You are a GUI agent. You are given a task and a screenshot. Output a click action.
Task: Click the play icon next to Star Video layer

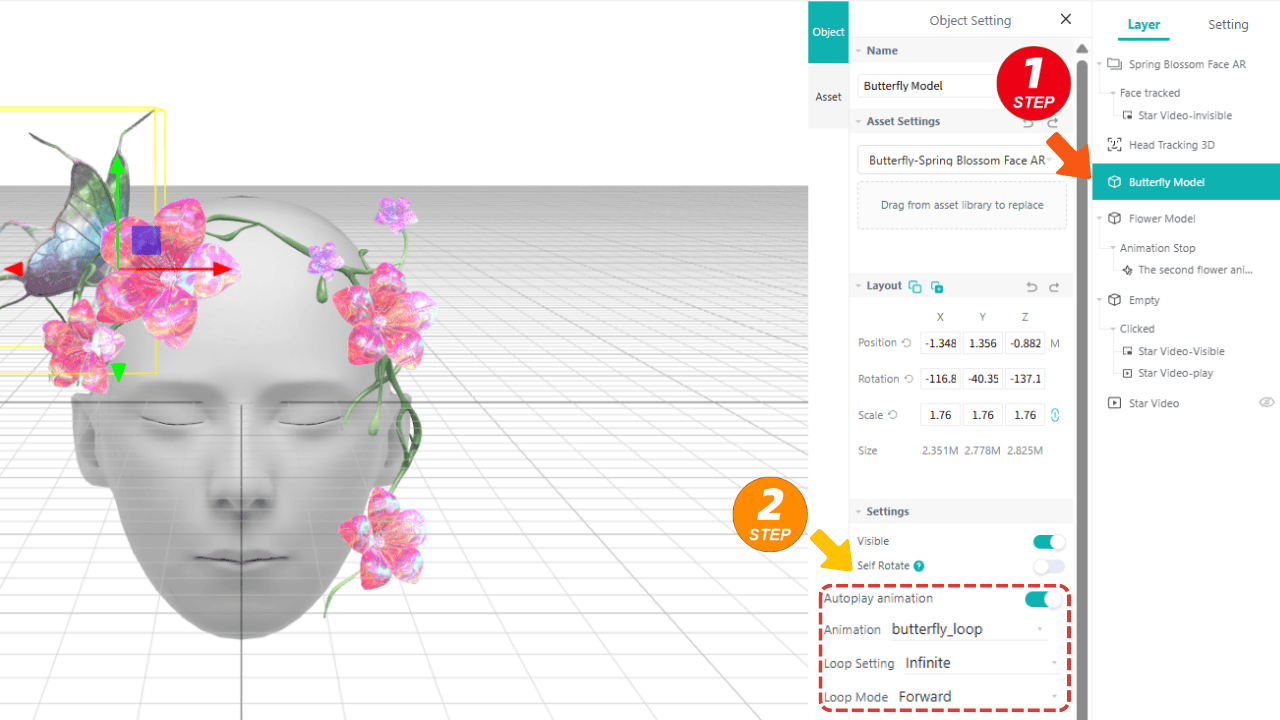(1115, 402)
